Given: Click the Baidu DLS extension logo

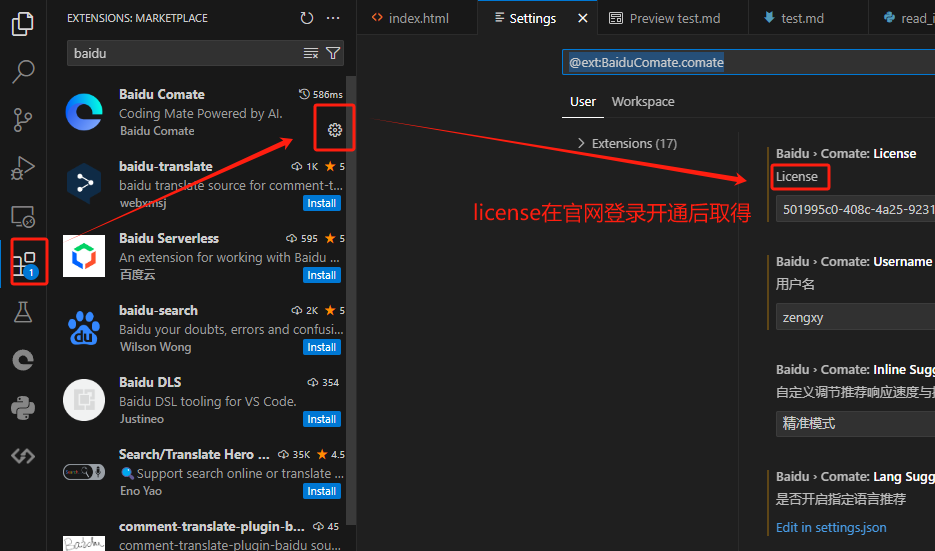Looking at the screenshot, I should pos(84,400).
